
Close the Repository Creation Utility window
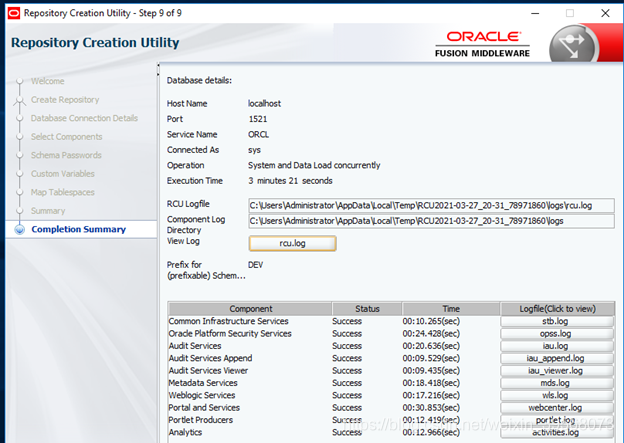coord(605,13)
